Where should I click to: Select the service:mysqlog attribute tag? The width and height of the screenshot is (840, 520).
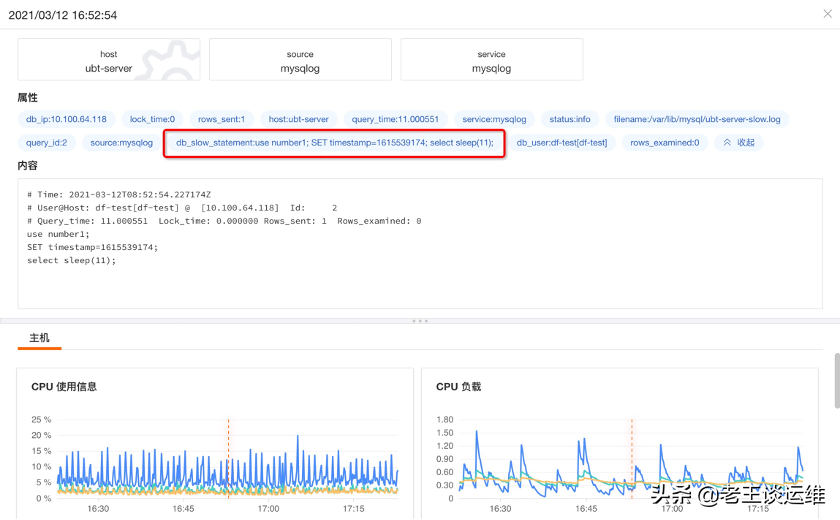pos(494,119)
